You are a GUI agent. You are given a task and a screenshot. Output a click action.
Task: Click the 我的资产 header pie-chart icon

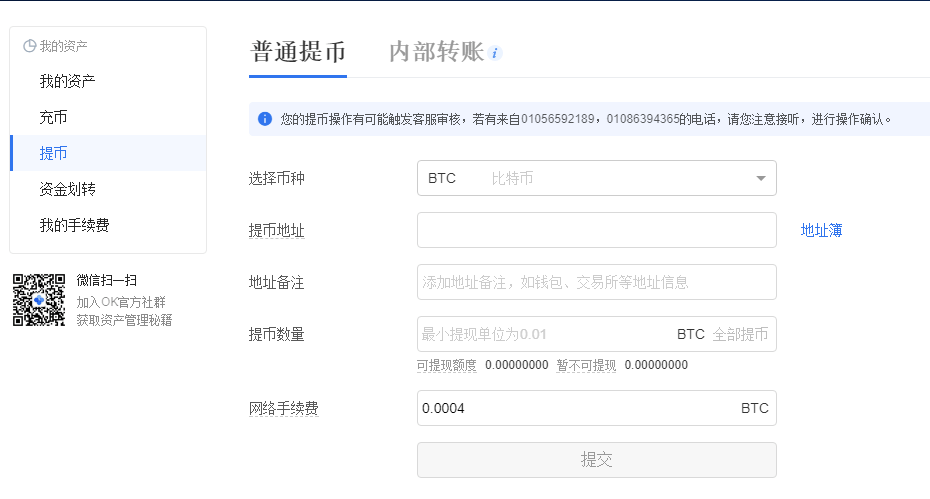tap(30, 46)
